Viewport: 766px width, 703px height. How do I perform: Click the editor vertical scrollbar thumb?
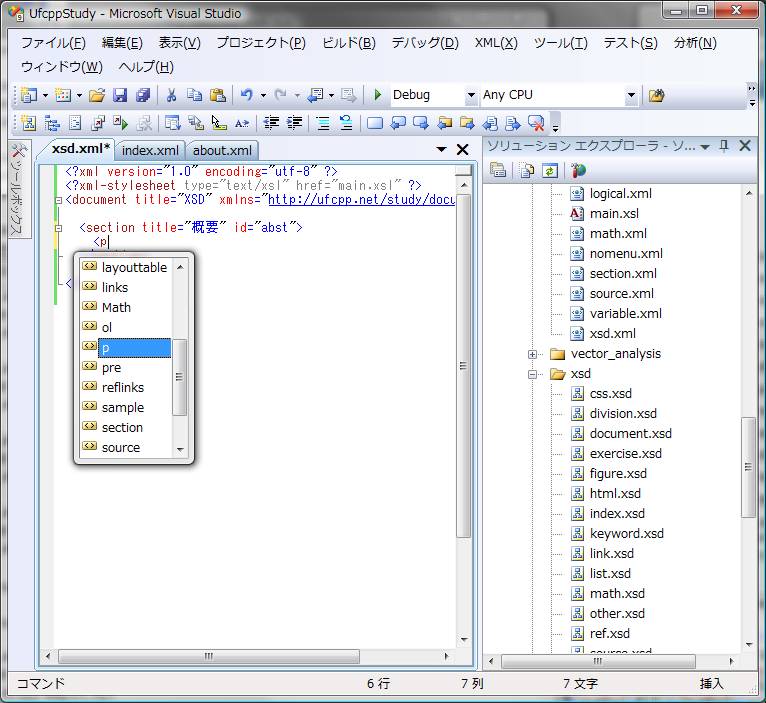[463, 366]
